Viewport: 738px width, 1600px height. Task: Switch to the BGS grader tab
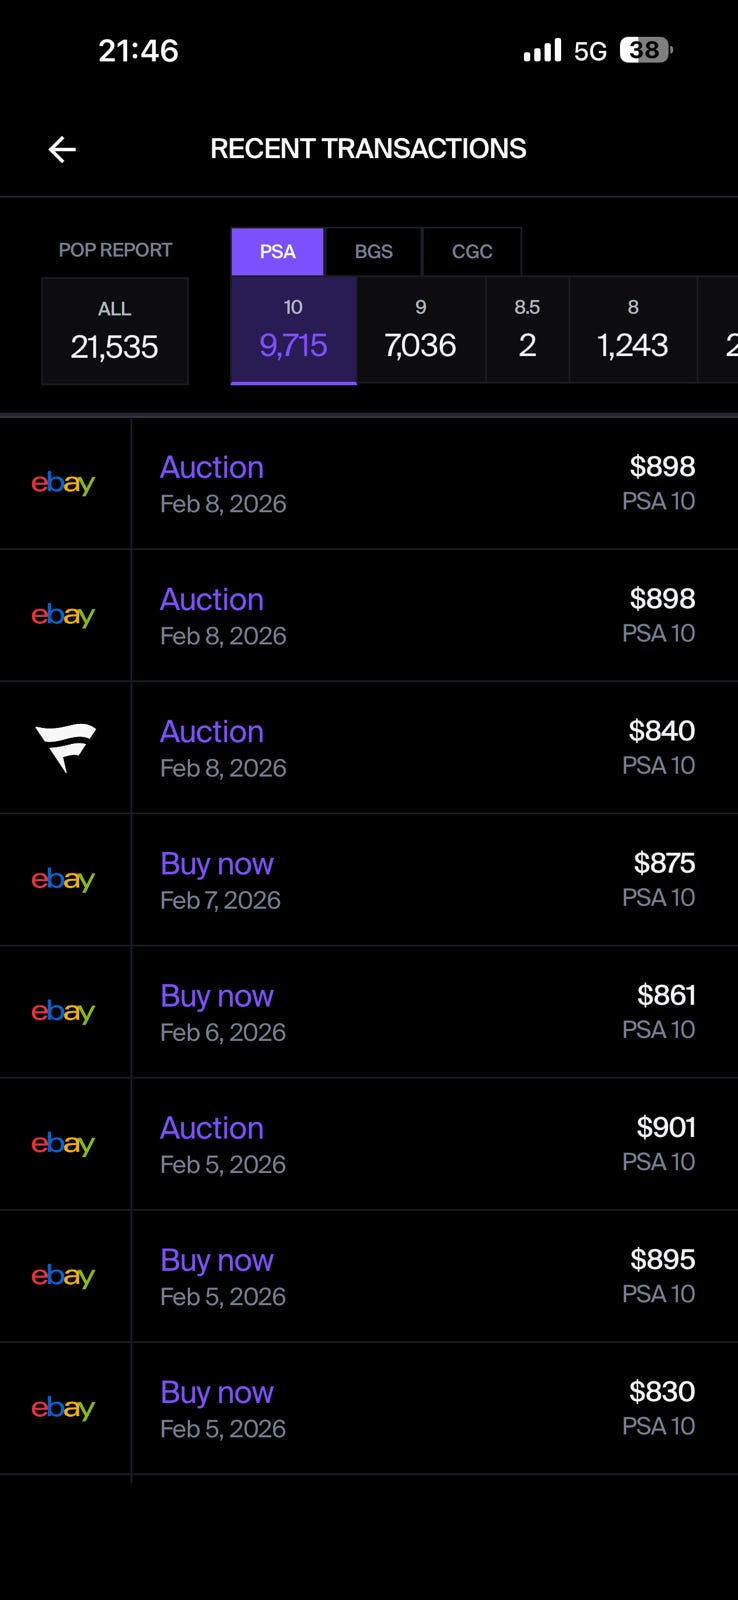click(373, 251)
